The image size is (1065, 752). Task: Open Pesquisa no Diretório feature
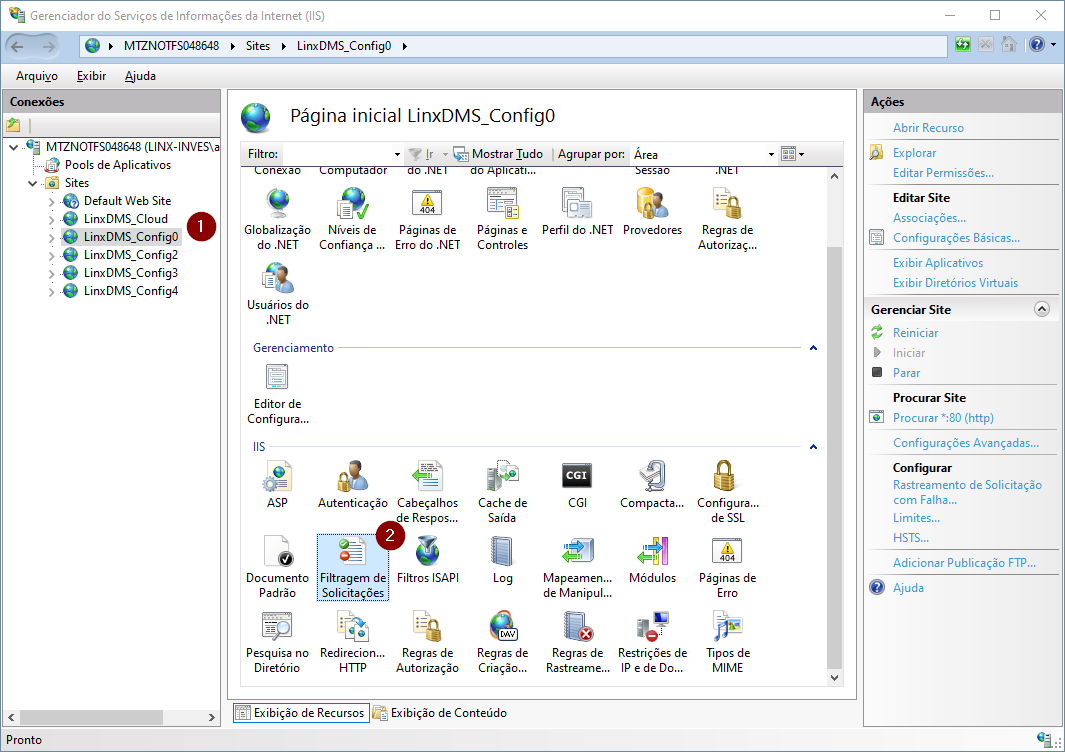click(277, 643)
